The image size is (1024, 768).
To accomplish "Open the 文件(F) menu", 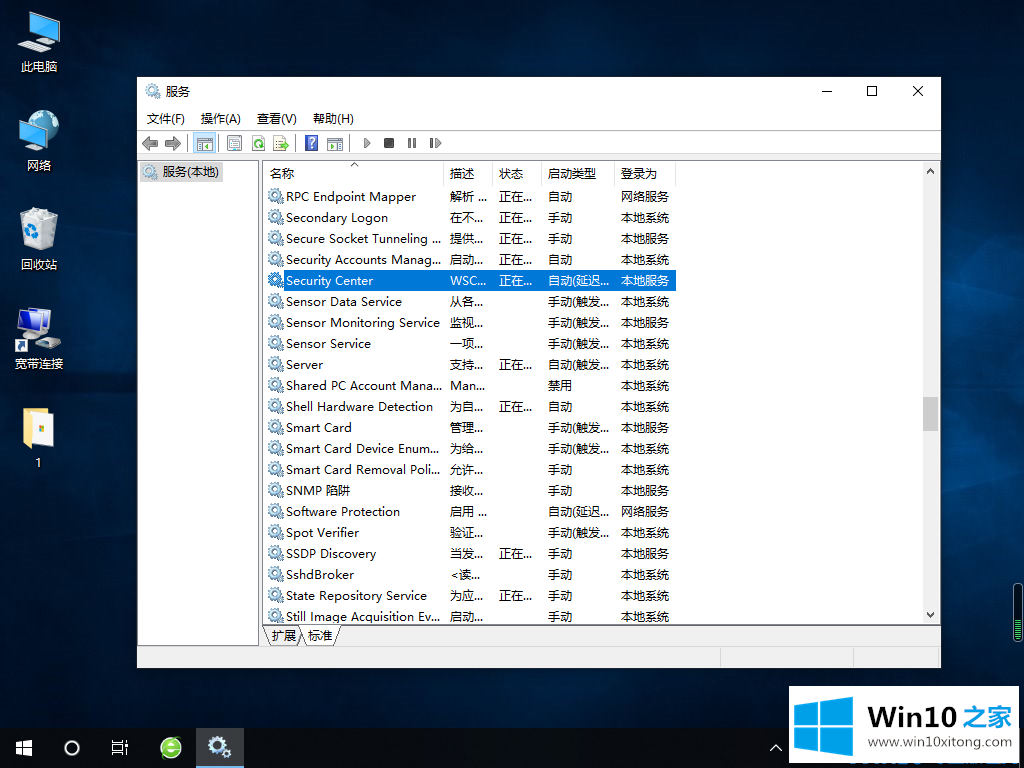I will (166, 118).
